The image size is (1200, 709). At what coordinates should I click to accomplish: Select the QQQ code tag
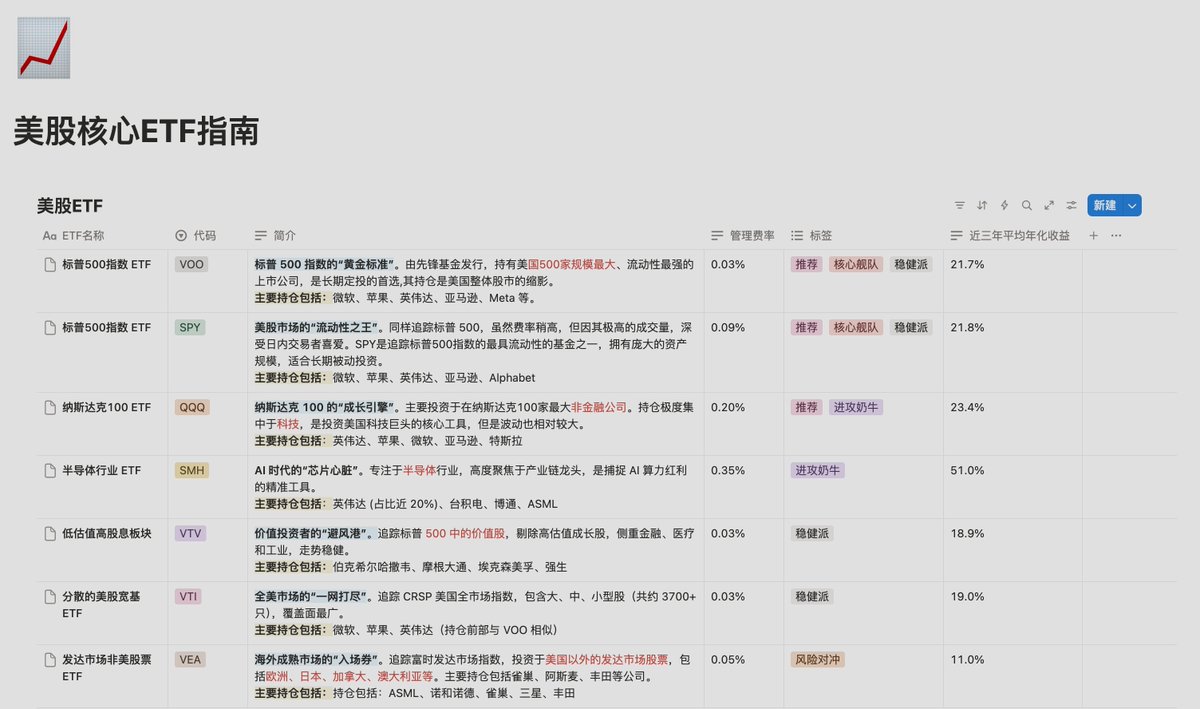(192, 407)
